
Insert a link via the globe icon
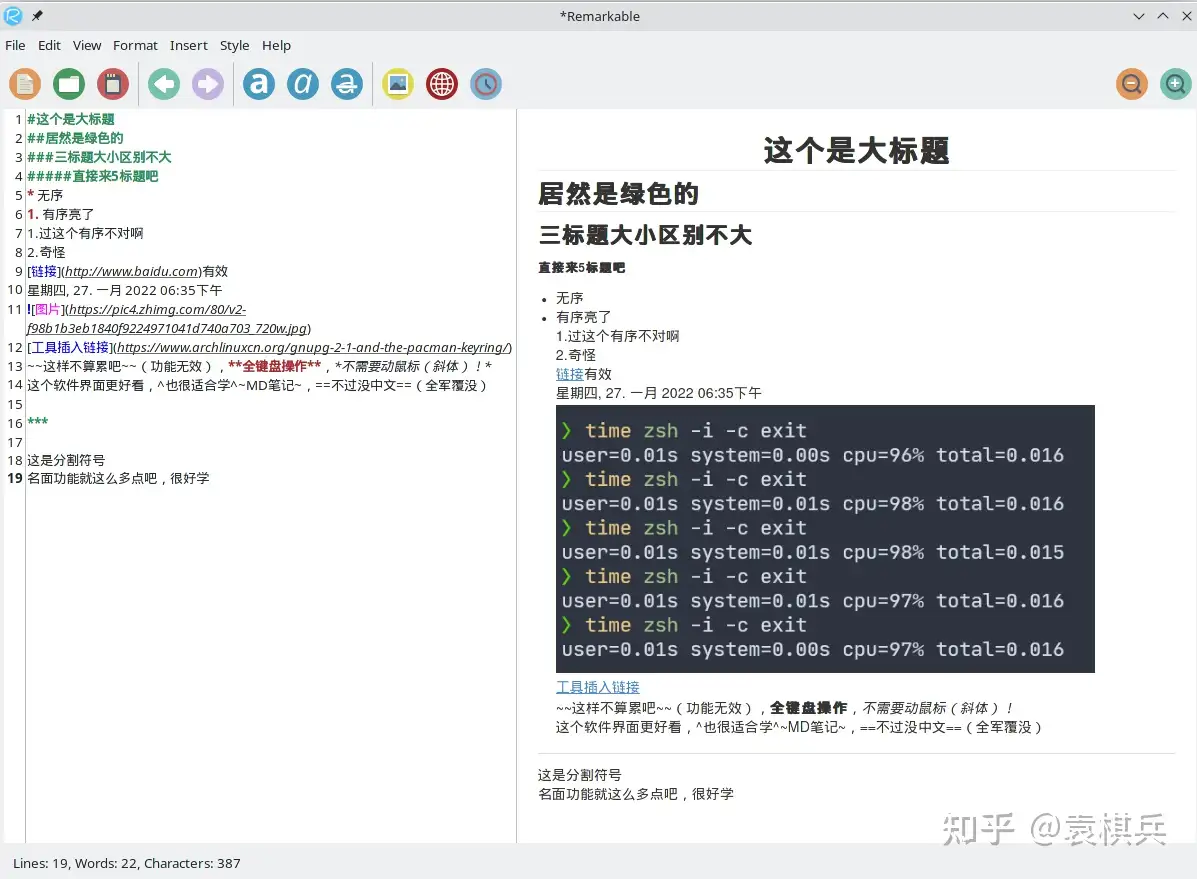point(442,84)
